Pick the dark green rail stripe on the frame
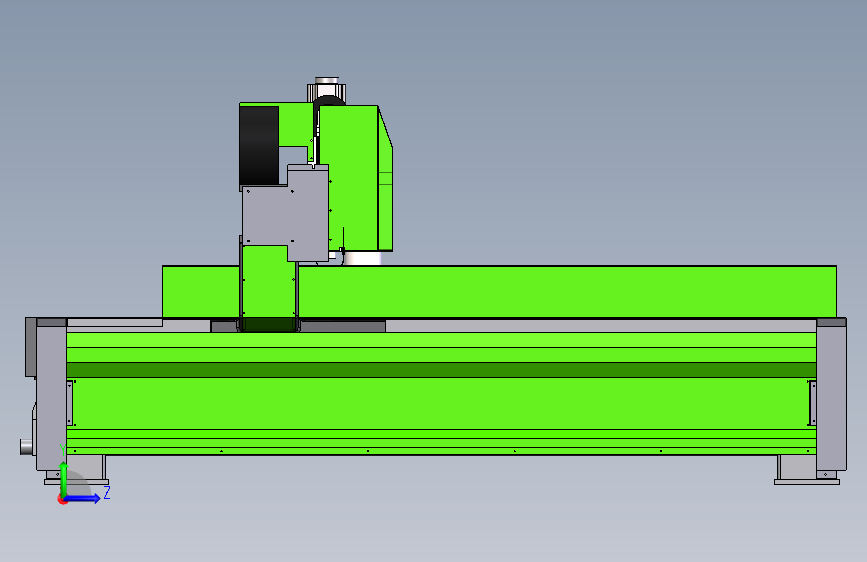867x562 pixels. point(441,370)
